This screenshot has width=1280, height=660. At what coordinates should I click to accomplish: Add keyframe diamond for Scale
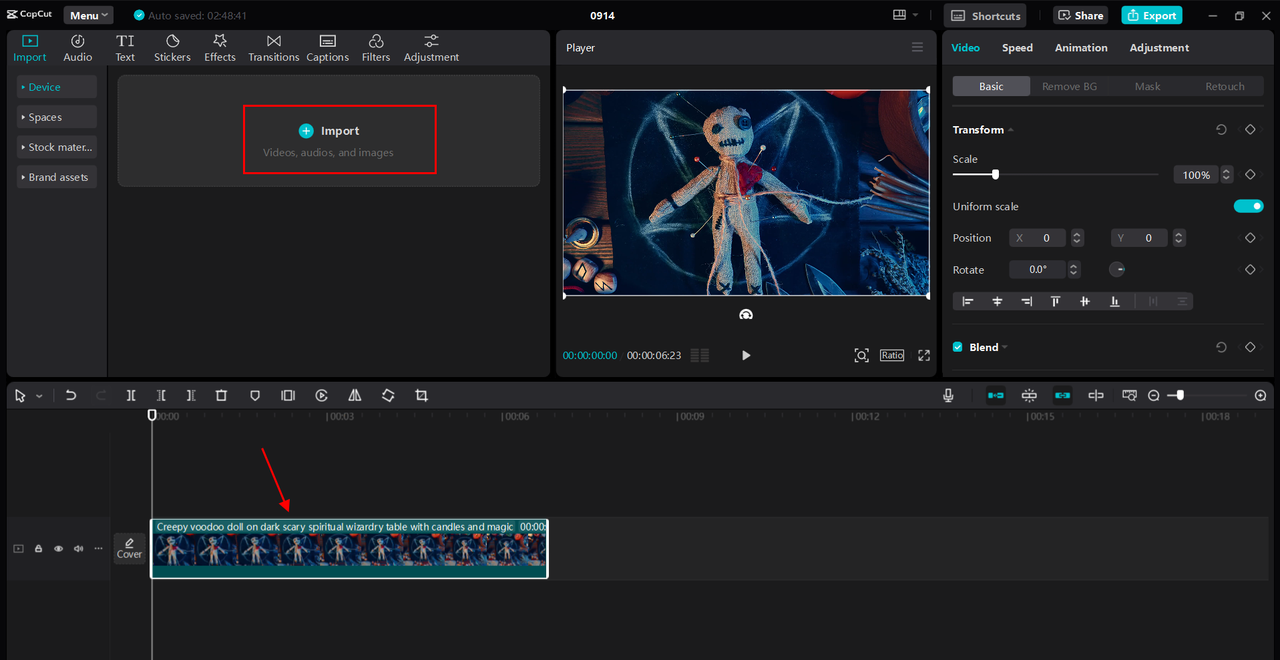point(1250,175)
